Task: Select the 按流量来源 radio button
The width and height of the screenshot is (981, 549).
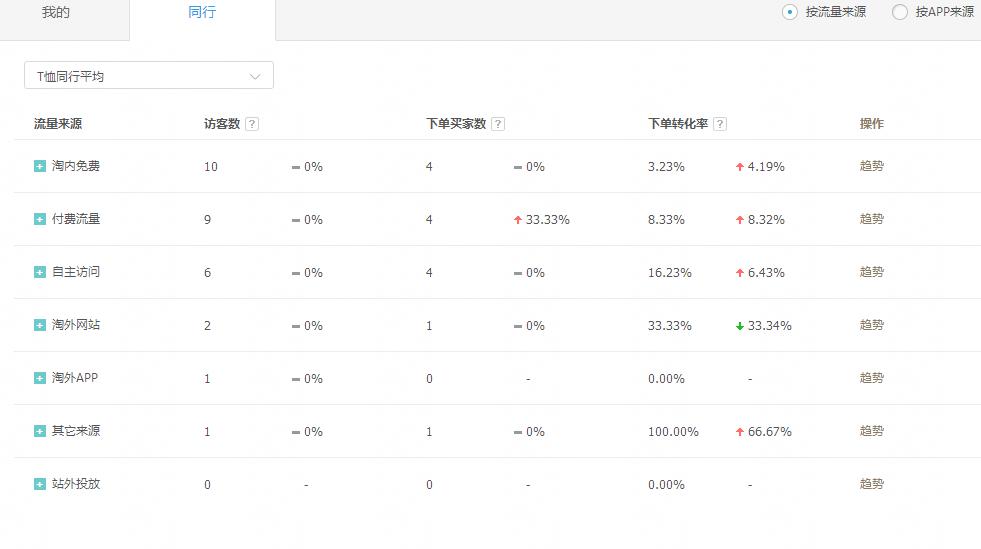Action: coord(790,12)
